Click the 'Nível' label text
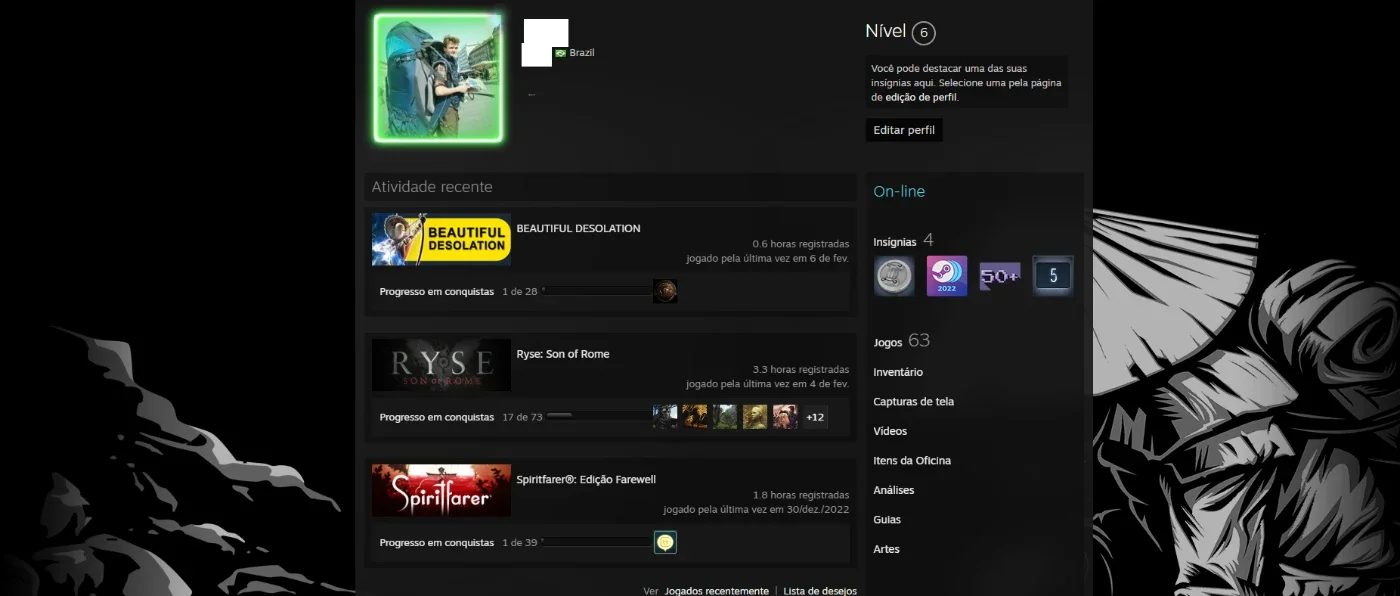The image size is (1400, 596). point(886,31)
